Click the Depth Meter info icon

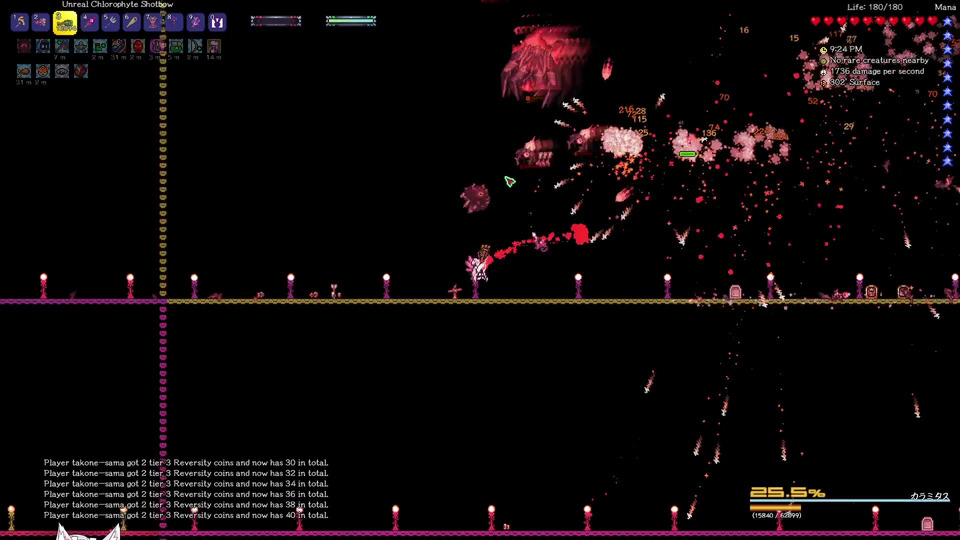click(x=823, y=83)
